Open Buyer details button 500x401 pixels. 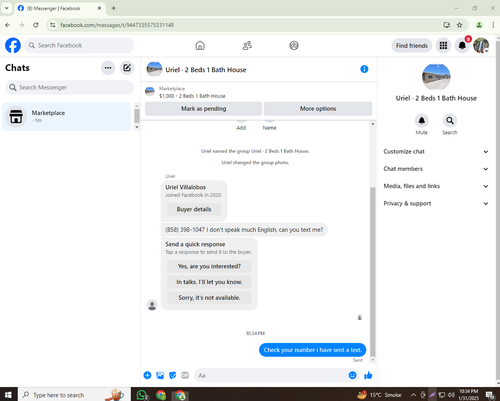point(194,209)
